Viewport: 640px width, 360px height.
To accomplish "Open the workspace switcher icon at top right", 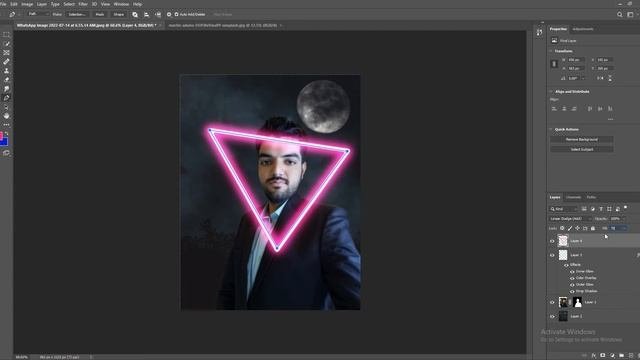I will click(x=631, y=14).
